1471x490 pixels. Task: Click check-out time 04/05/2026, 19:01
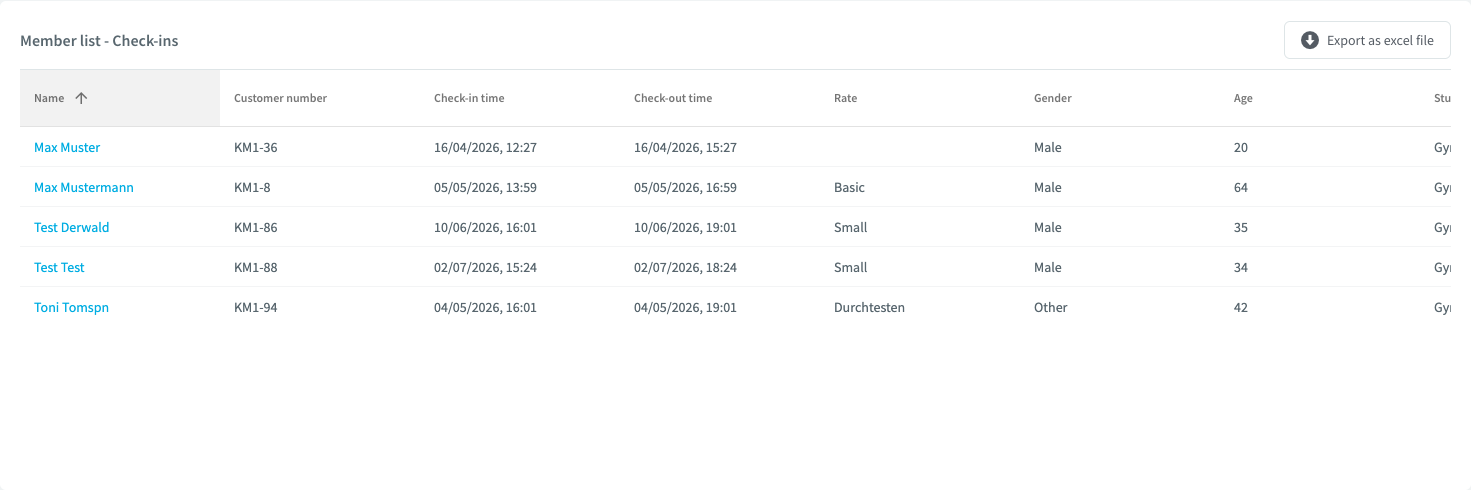point(685,307)
